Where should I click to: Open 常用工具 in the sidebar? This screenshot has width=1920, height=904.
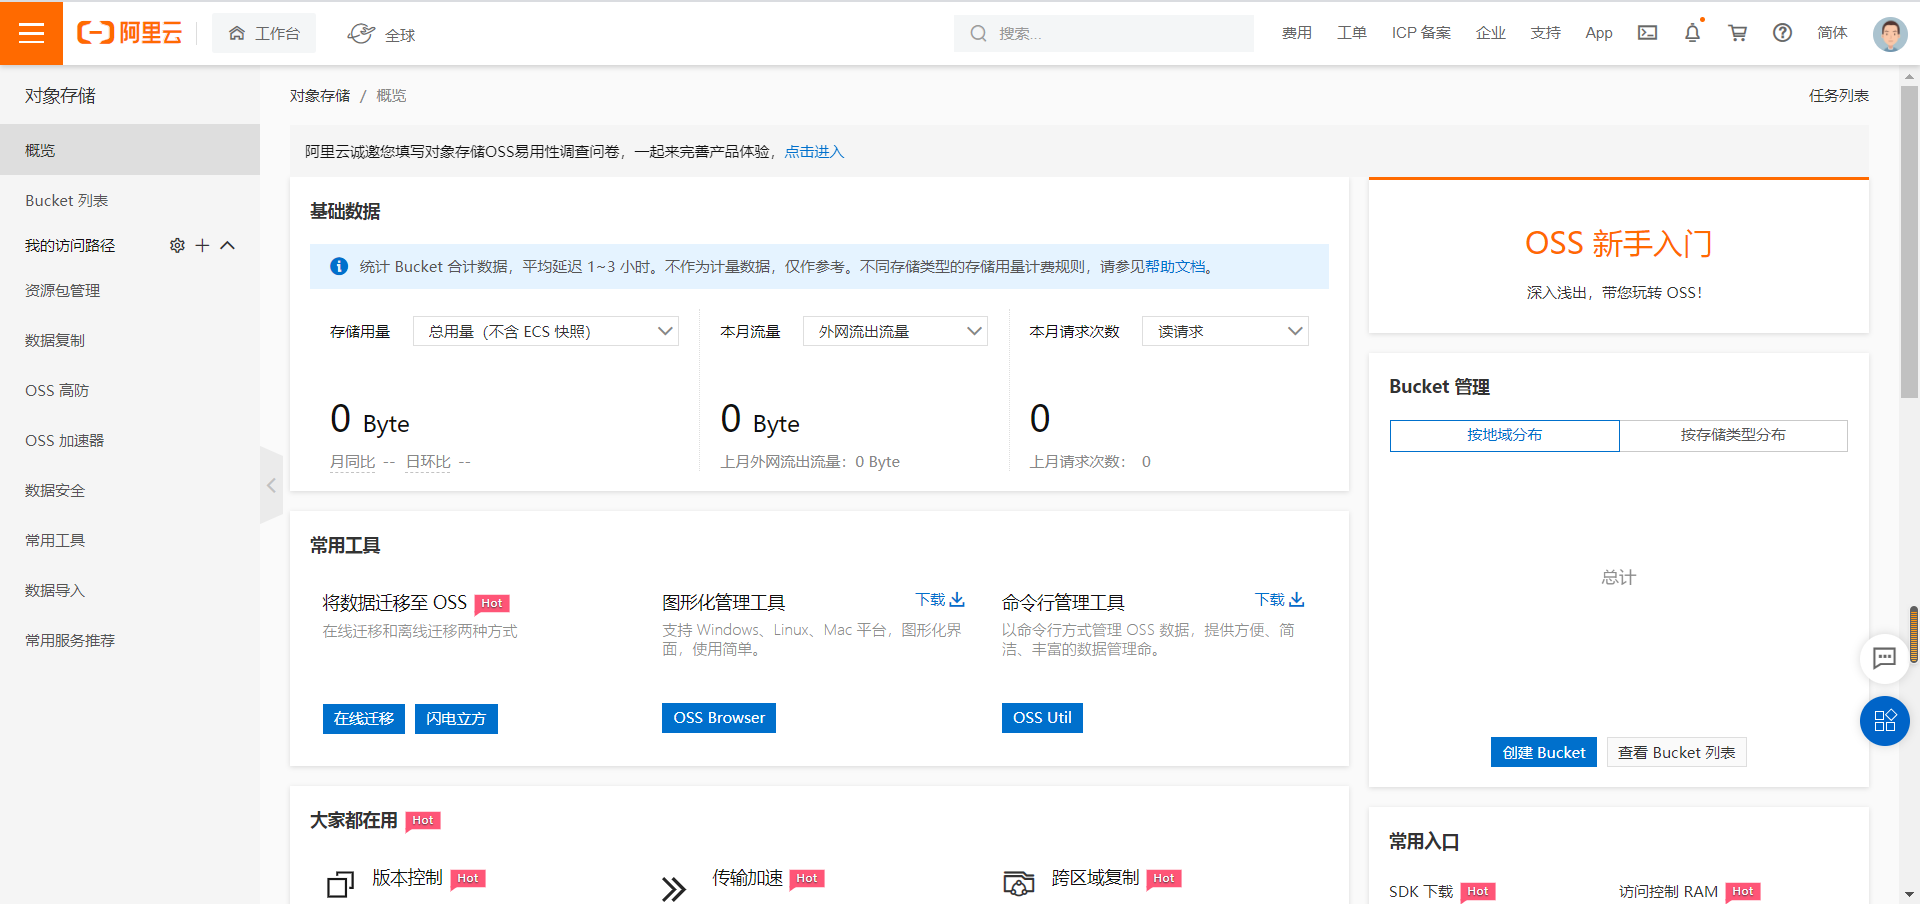point(130,540)
